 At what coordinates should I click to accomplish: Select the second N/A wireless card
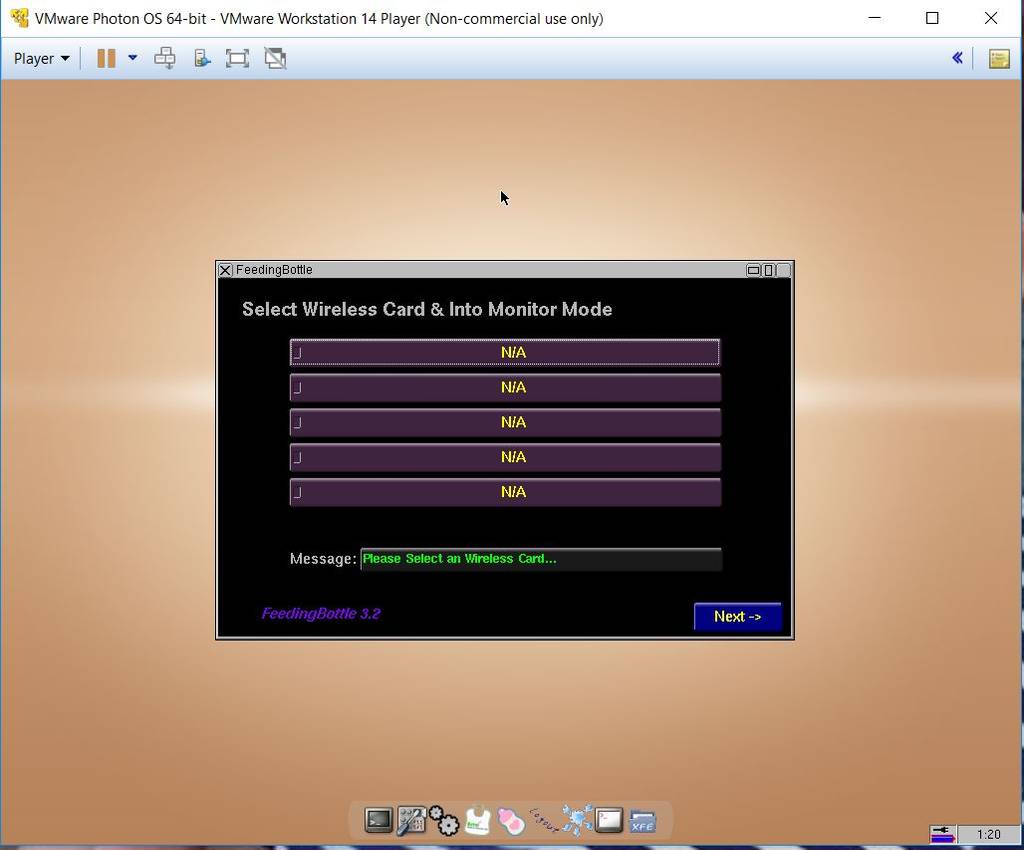(505, 388)
